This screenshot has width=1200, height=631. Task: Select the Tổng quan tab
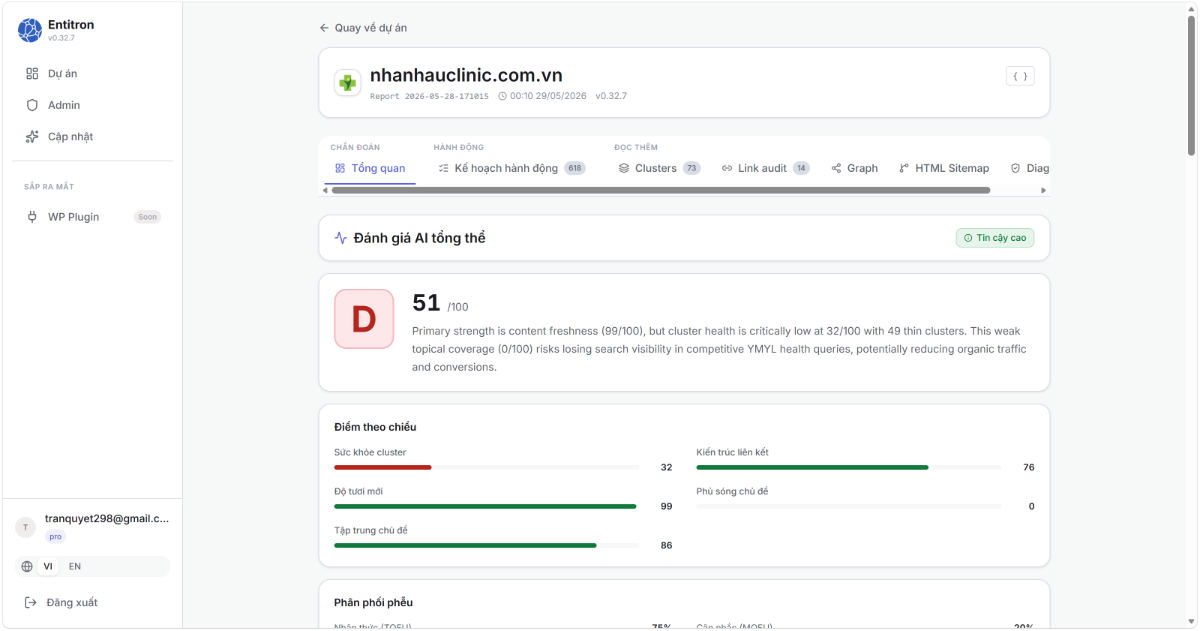pos(370,168)
